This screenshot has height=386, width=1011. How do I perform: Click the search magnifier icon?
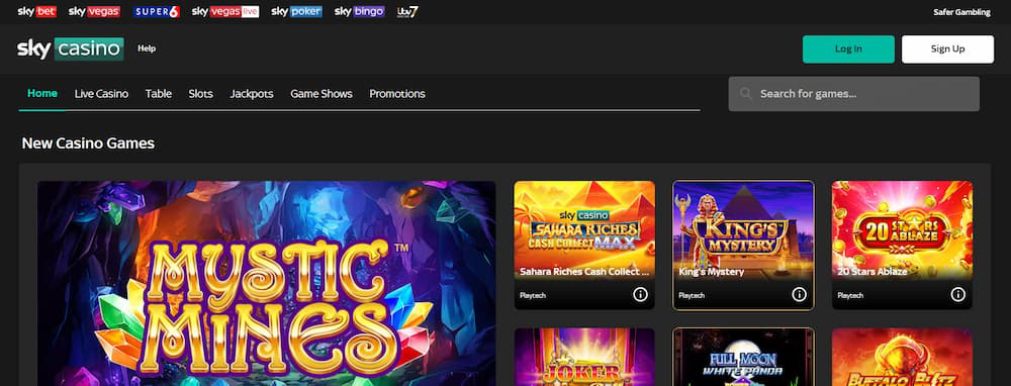tap(746, 94)
